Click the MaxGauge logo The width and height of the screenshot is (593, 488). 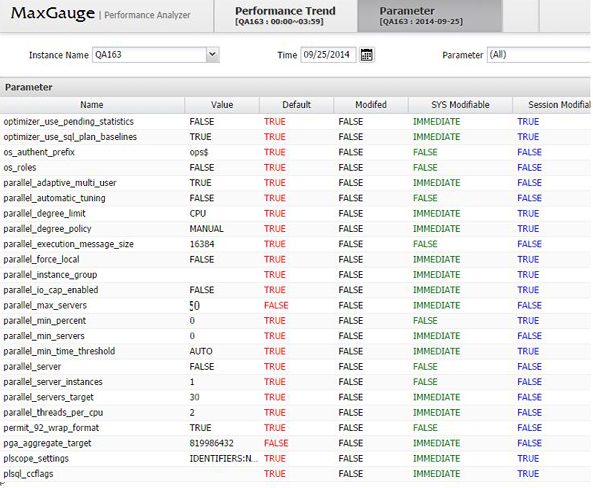(x=53, y=14)
